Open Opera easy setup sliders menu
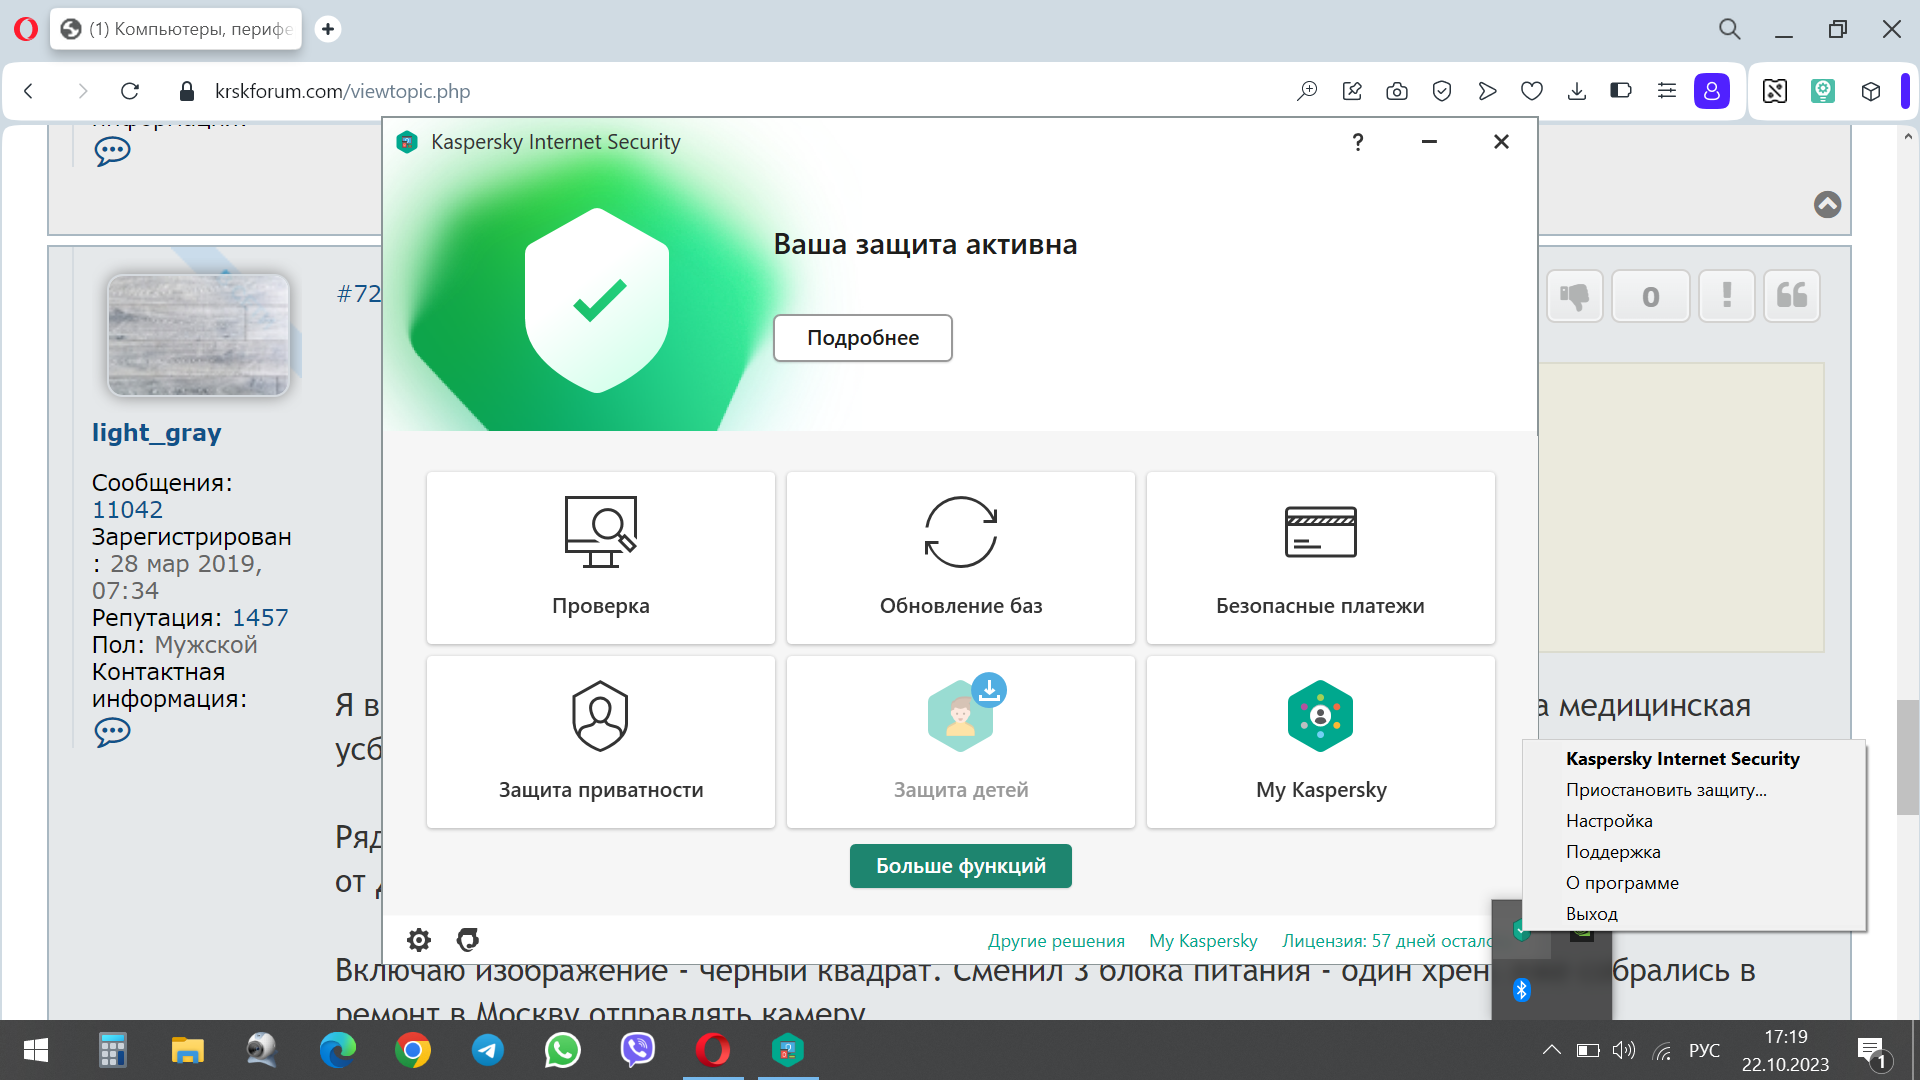The width and height of the screenshot is (1920, 1080). 1666,91
